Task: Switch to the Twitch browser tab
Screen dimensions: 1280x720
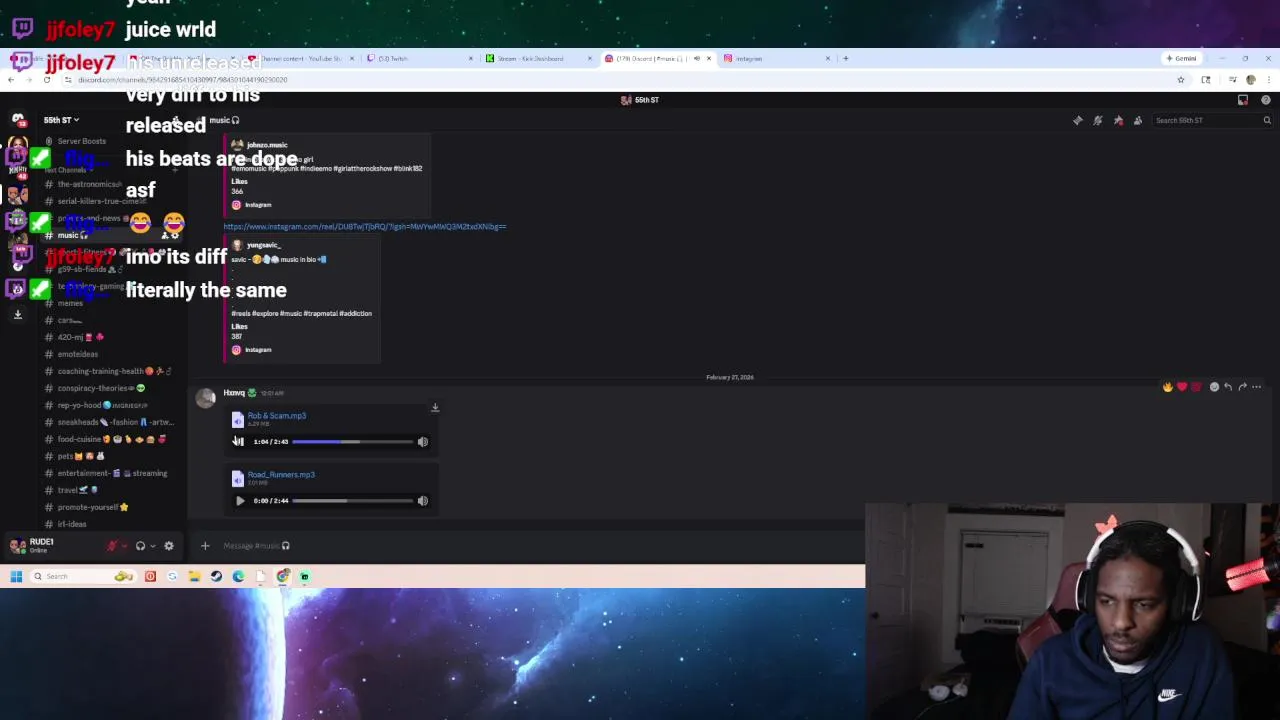Action: [420, 58]
